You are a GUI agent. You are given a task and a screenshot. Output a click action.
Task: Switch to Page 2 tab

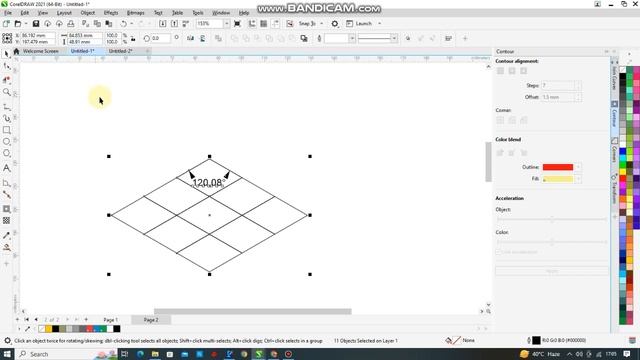151,320
